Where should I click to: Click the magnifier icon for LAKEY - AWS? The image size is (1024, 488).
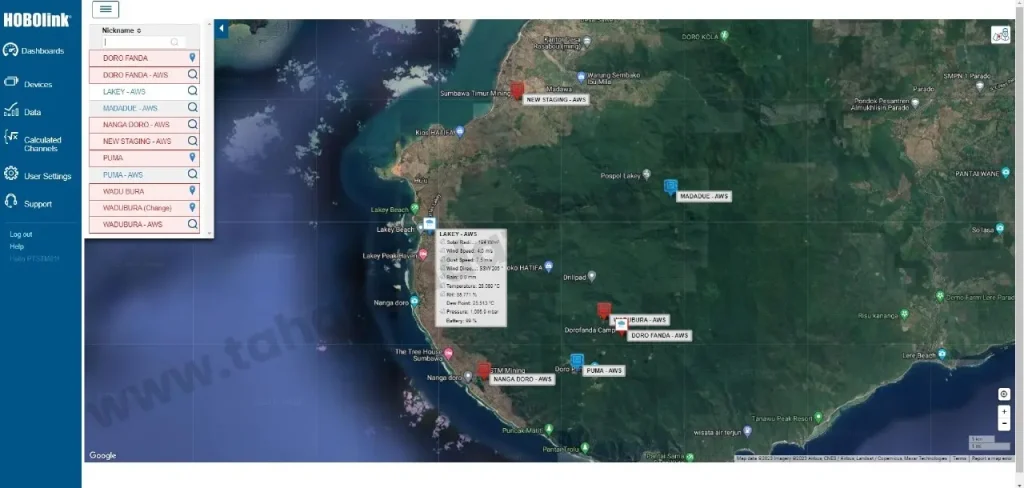tap(191, 91)
